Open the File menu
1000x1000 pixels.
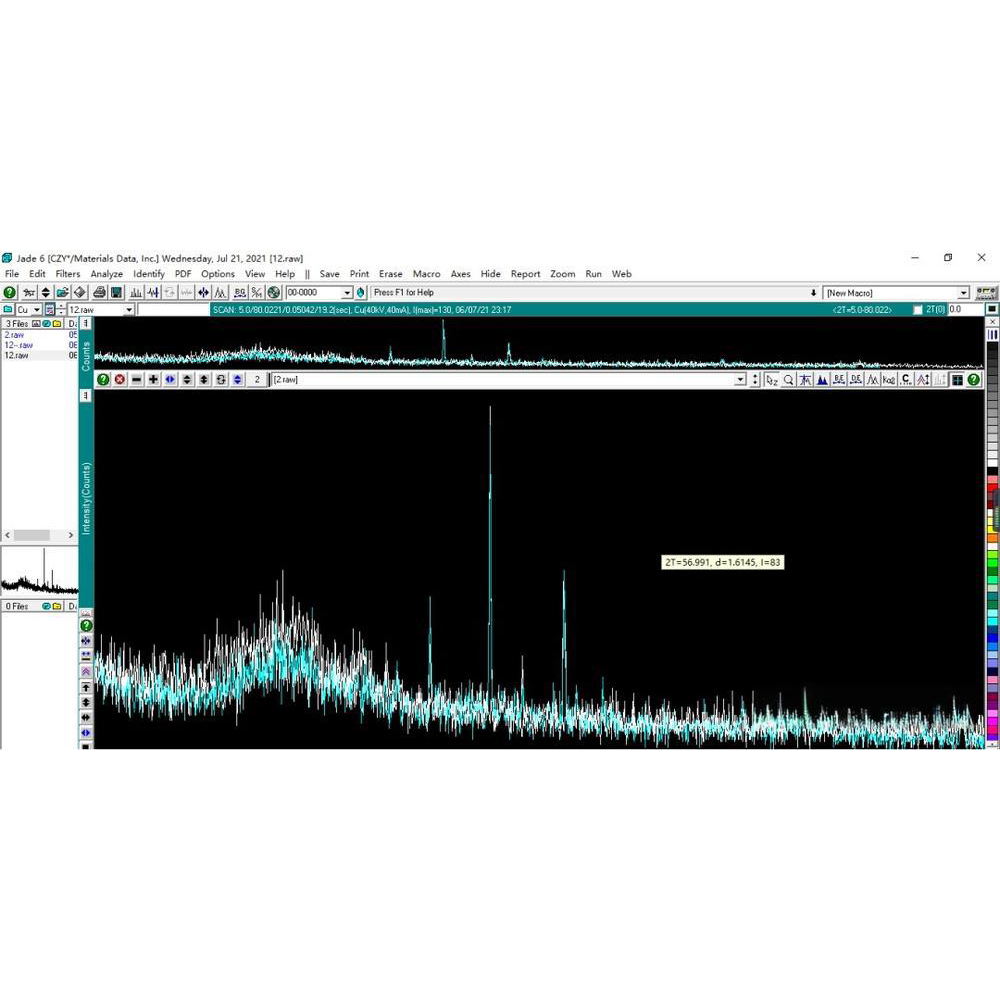[11, 274]
